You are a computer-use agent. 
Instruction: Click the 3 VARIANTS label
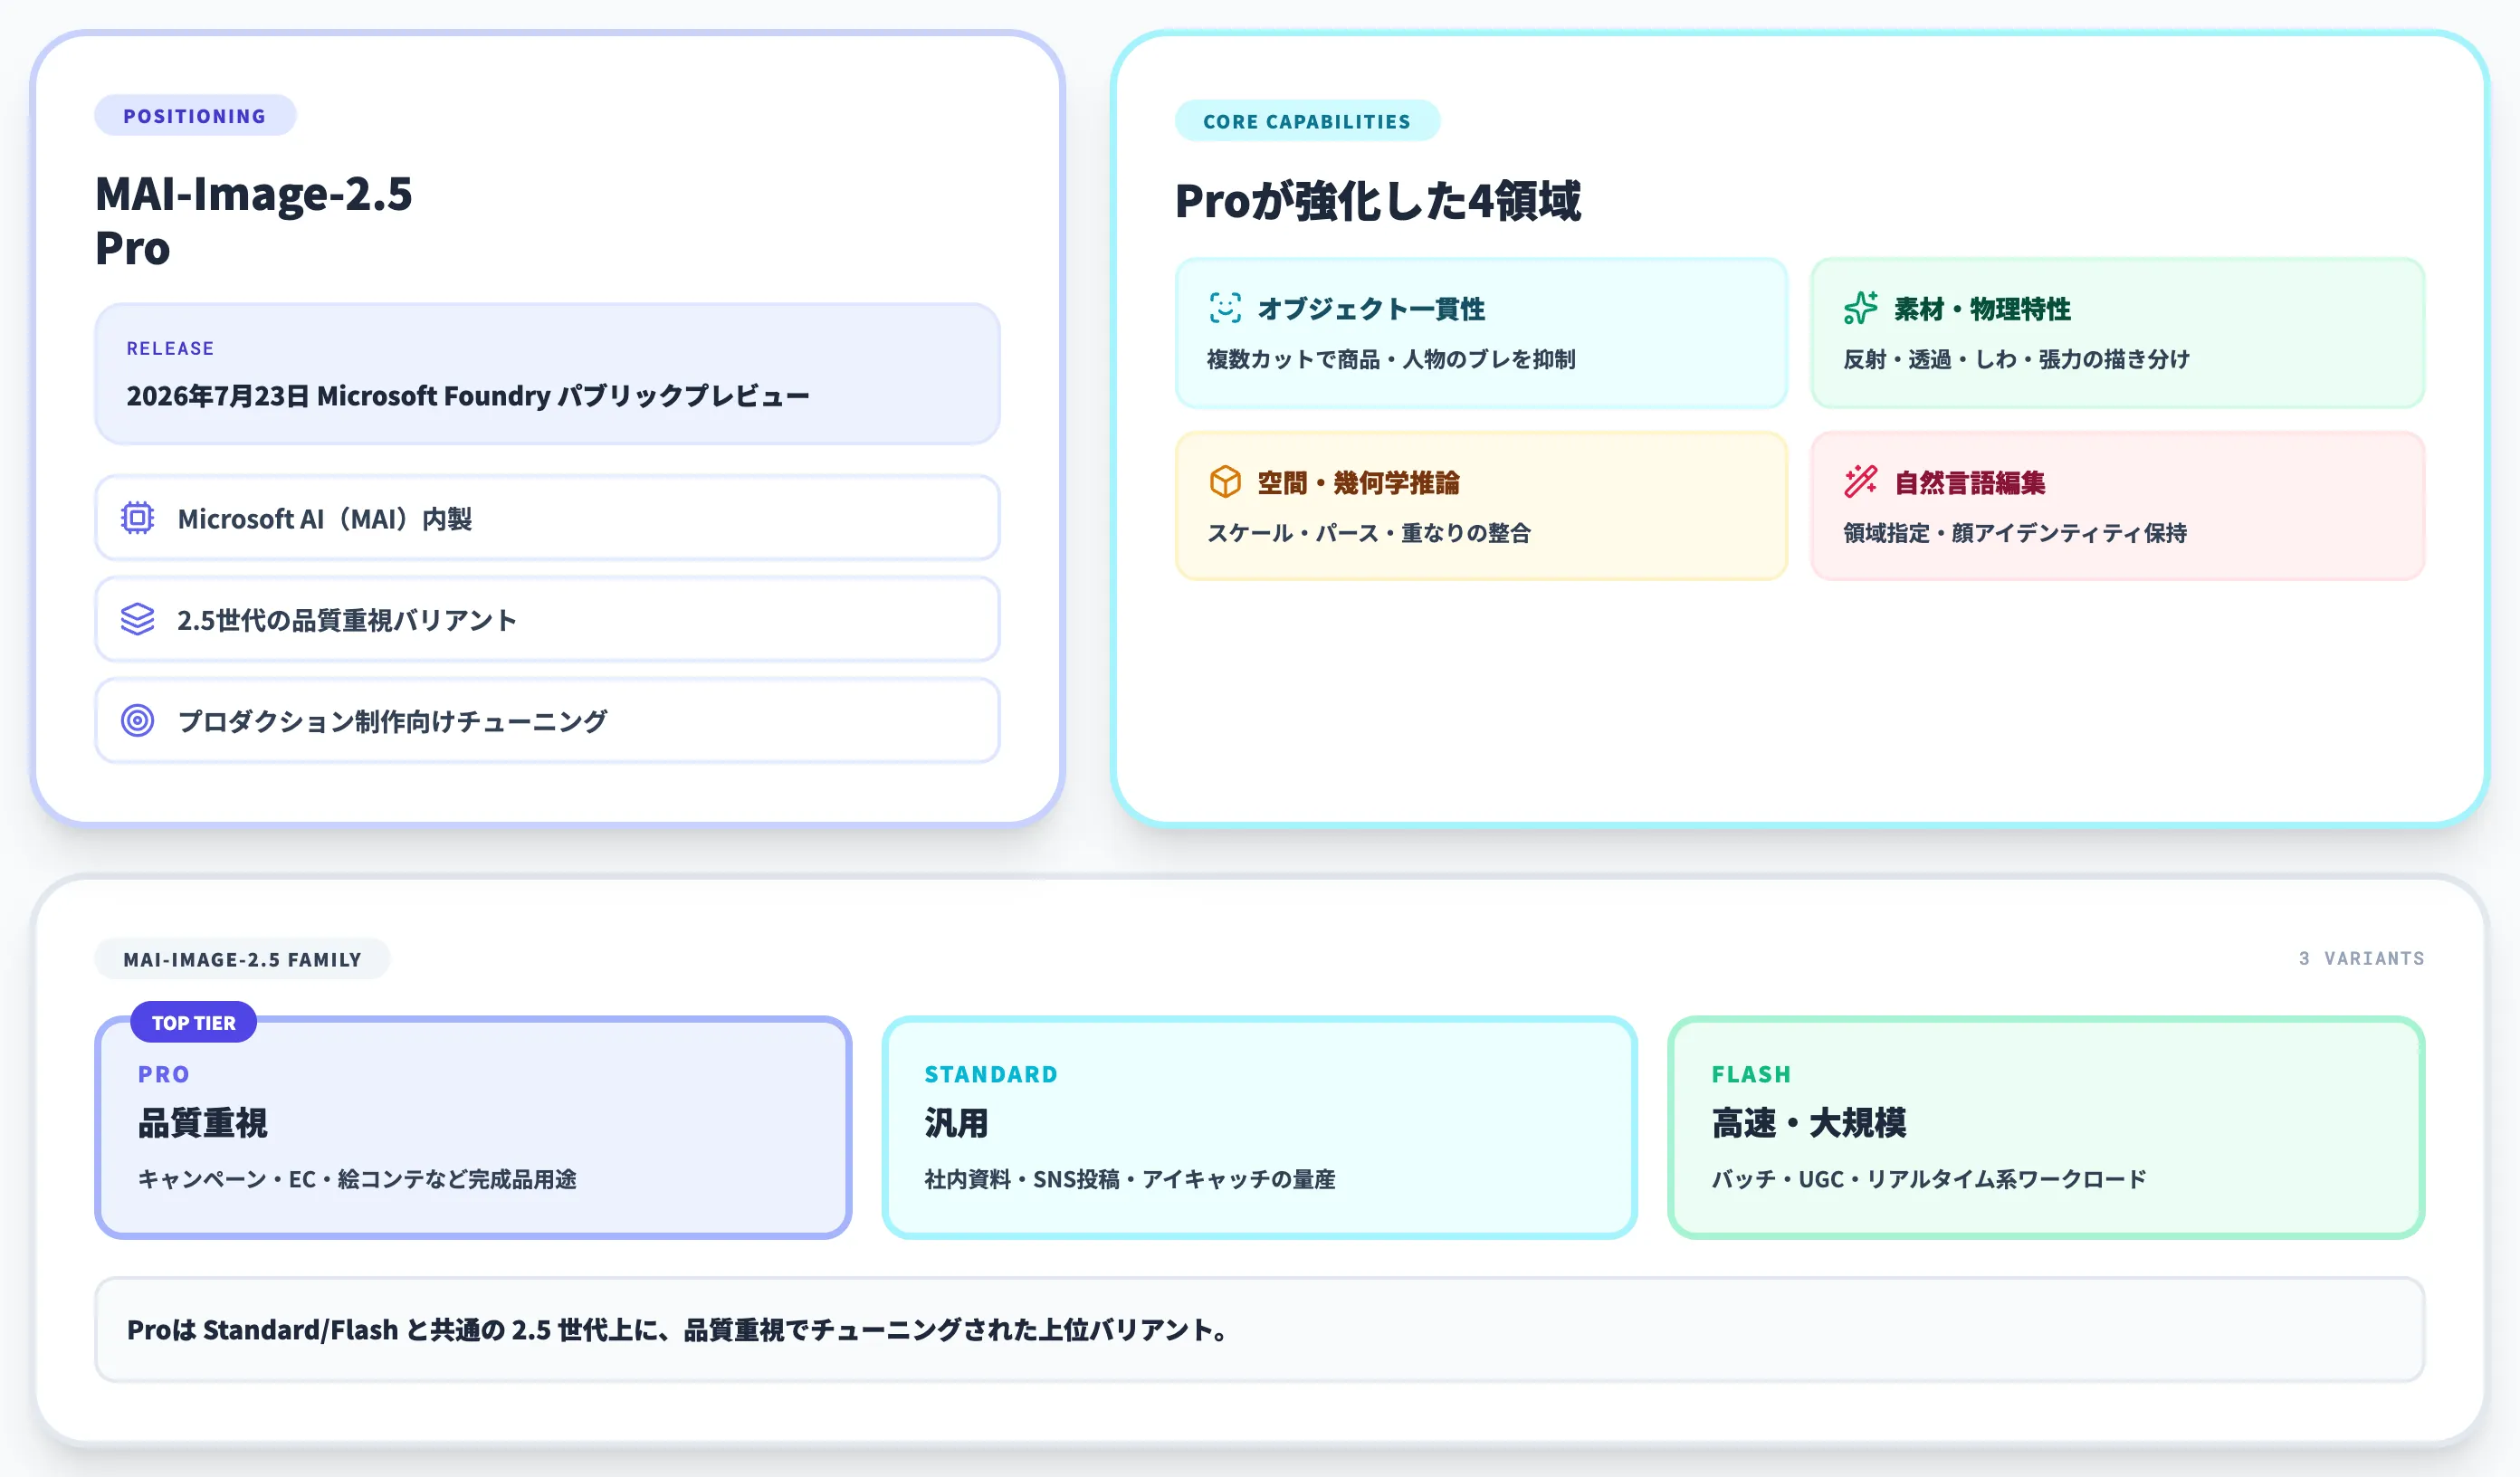click(2362, 958)
